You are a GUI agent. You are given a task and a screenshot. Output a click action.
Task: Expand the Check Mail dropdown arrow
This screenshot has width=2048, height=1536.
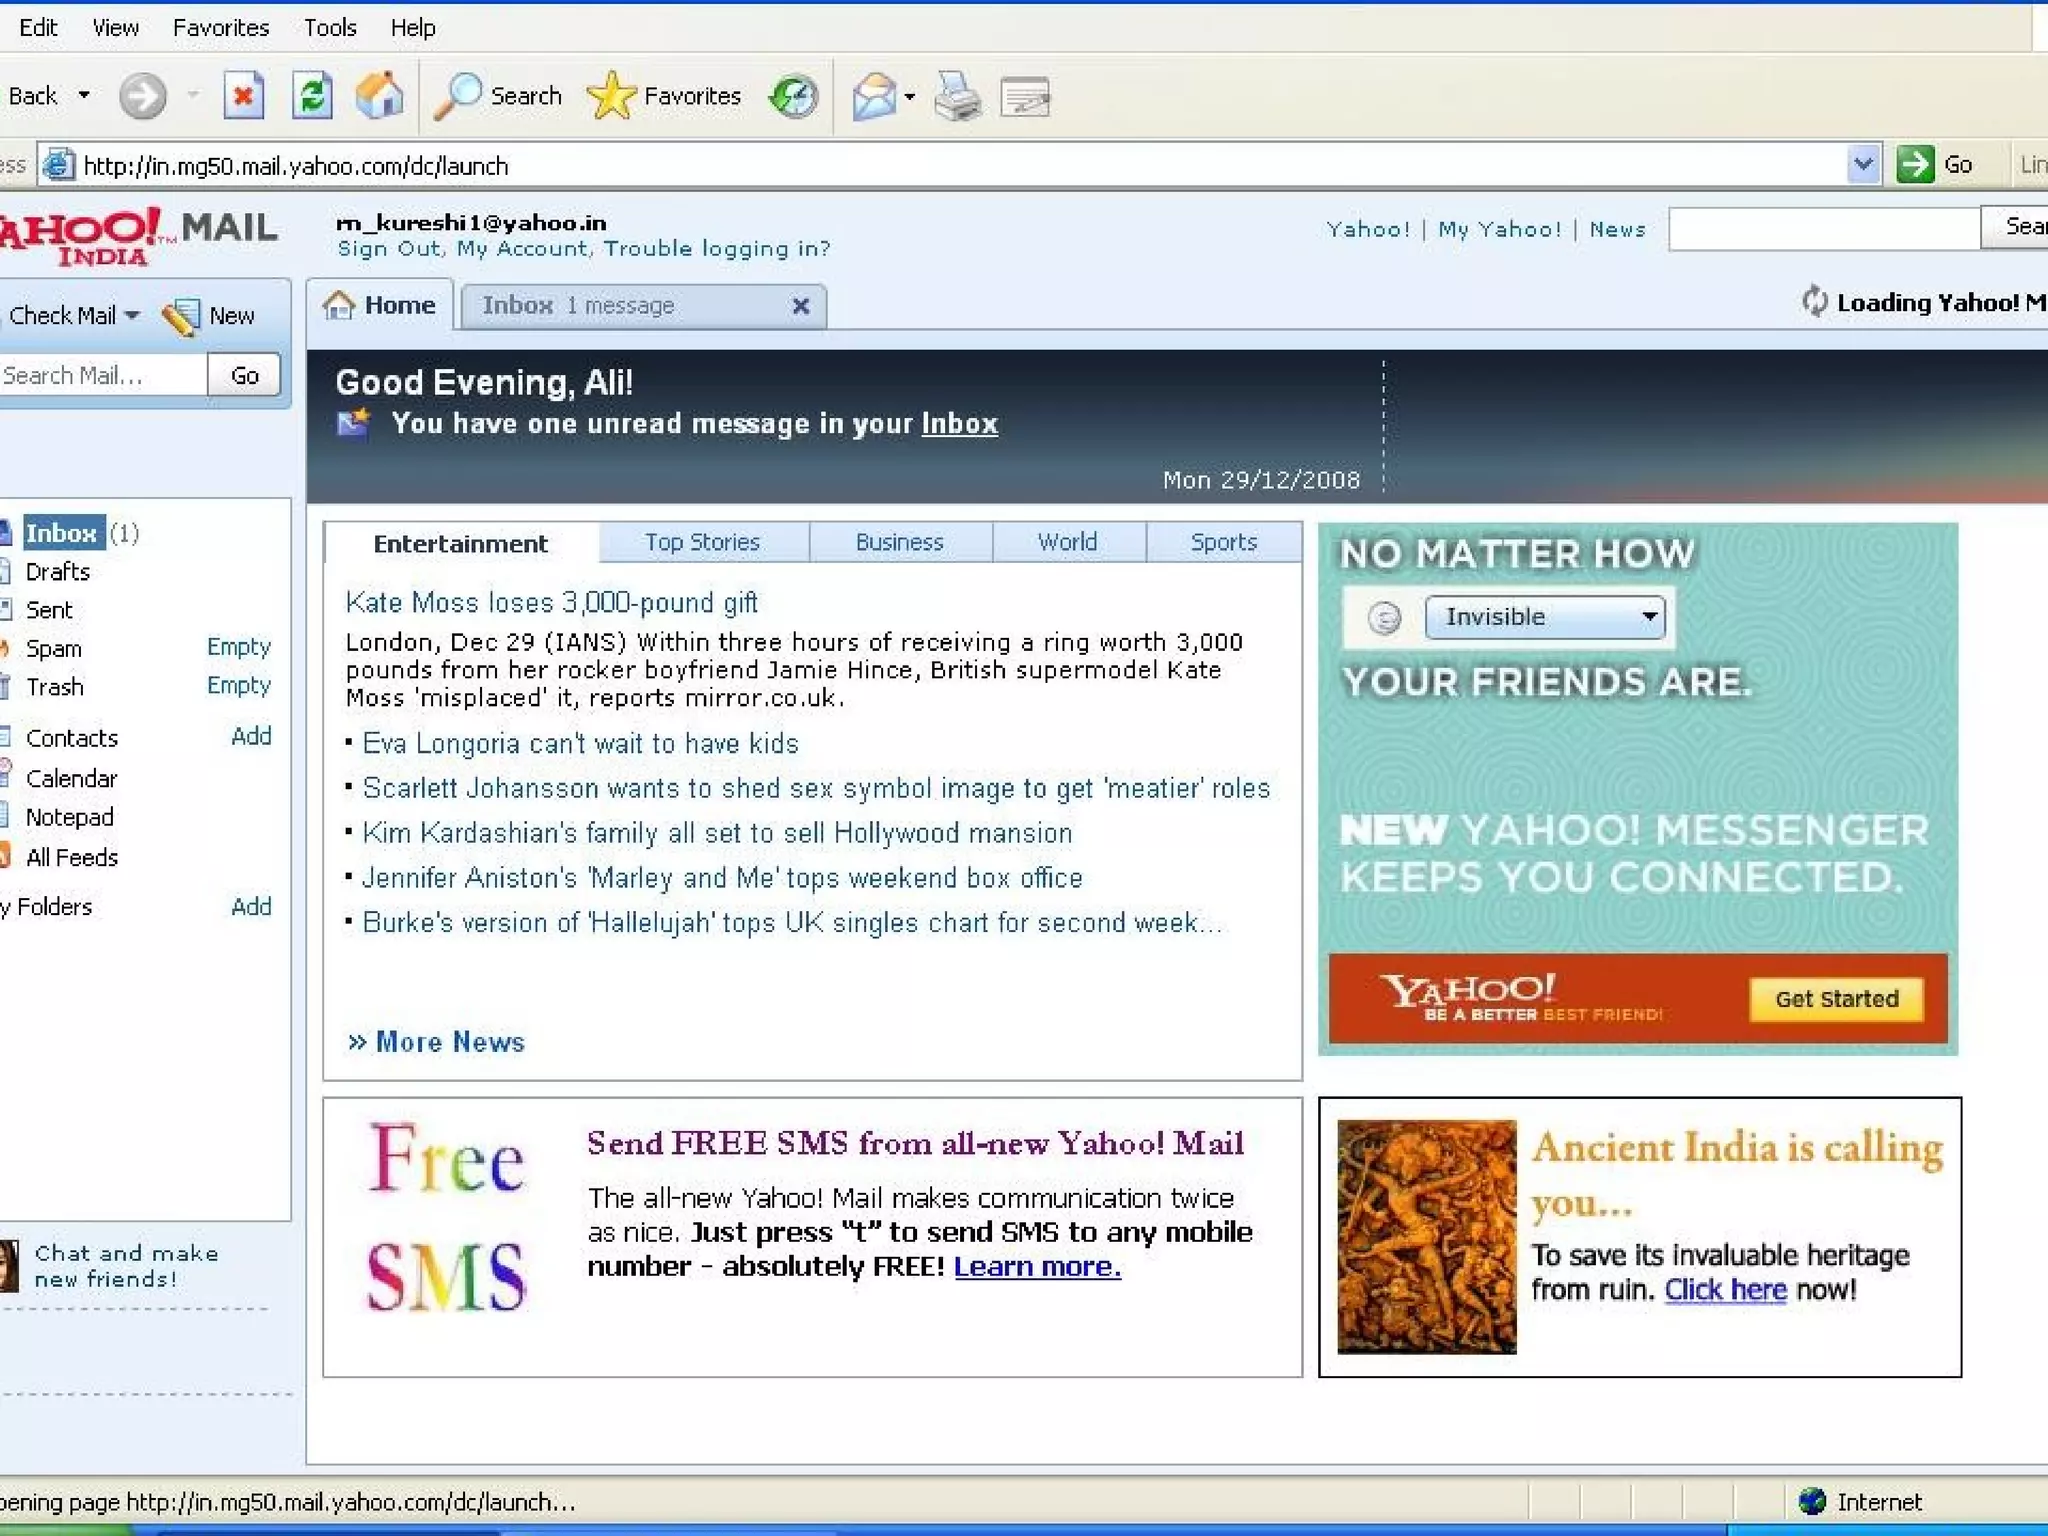132,316
